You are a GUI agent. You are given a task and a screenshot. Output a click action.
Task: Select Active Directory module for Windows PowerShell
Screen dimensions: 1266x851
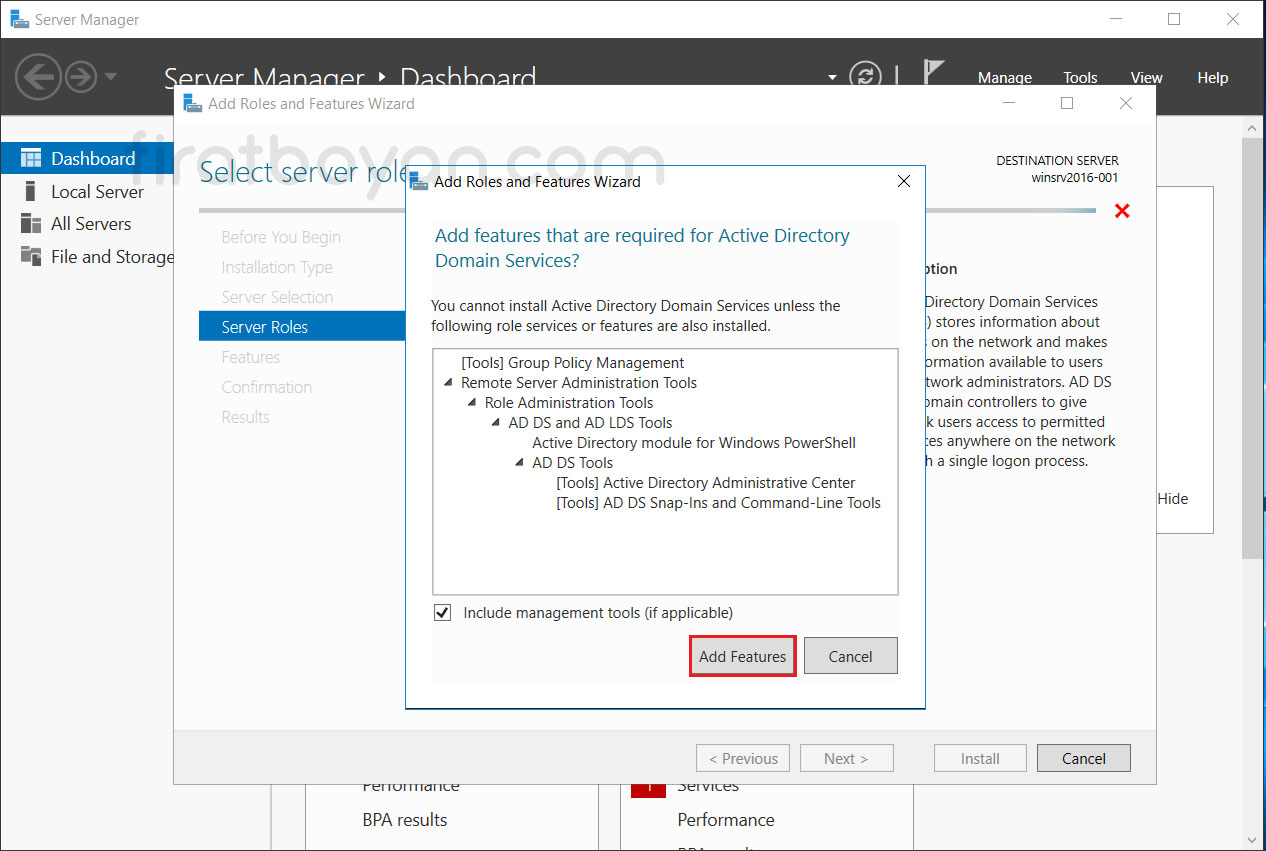(x=694, y=443)
